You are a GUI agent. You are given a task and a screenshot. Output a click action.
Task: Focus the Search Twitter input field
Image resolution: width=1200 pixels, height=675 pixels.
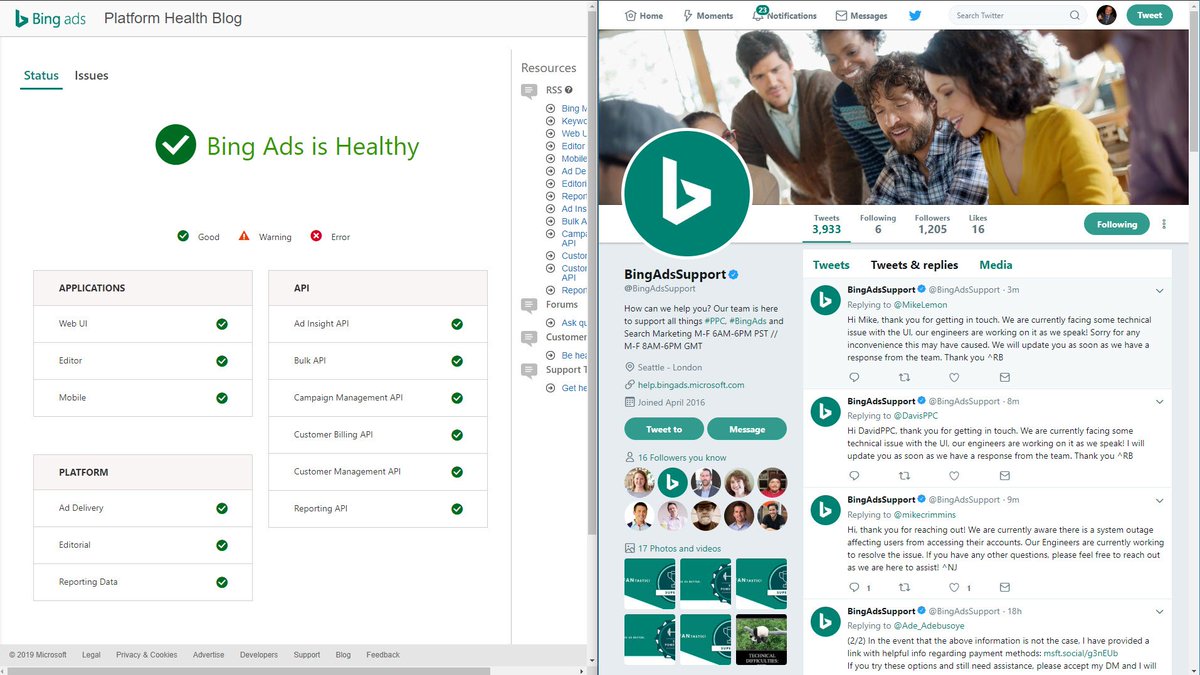click(1010, 16)
